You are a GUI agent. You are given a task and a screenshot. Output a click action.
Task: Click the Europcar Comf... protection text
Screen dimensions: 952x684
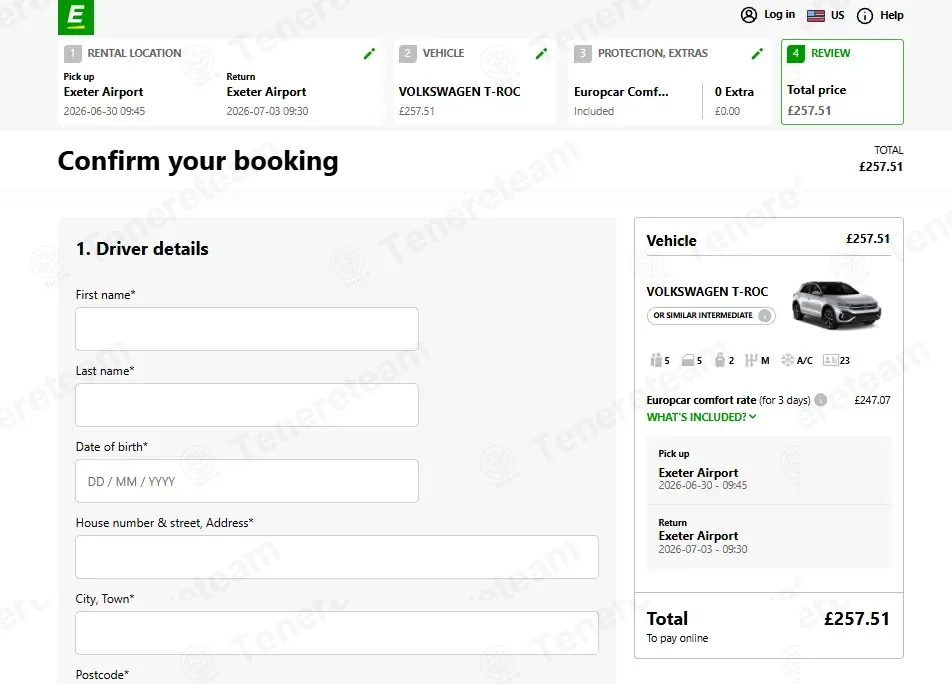(621, 92)
